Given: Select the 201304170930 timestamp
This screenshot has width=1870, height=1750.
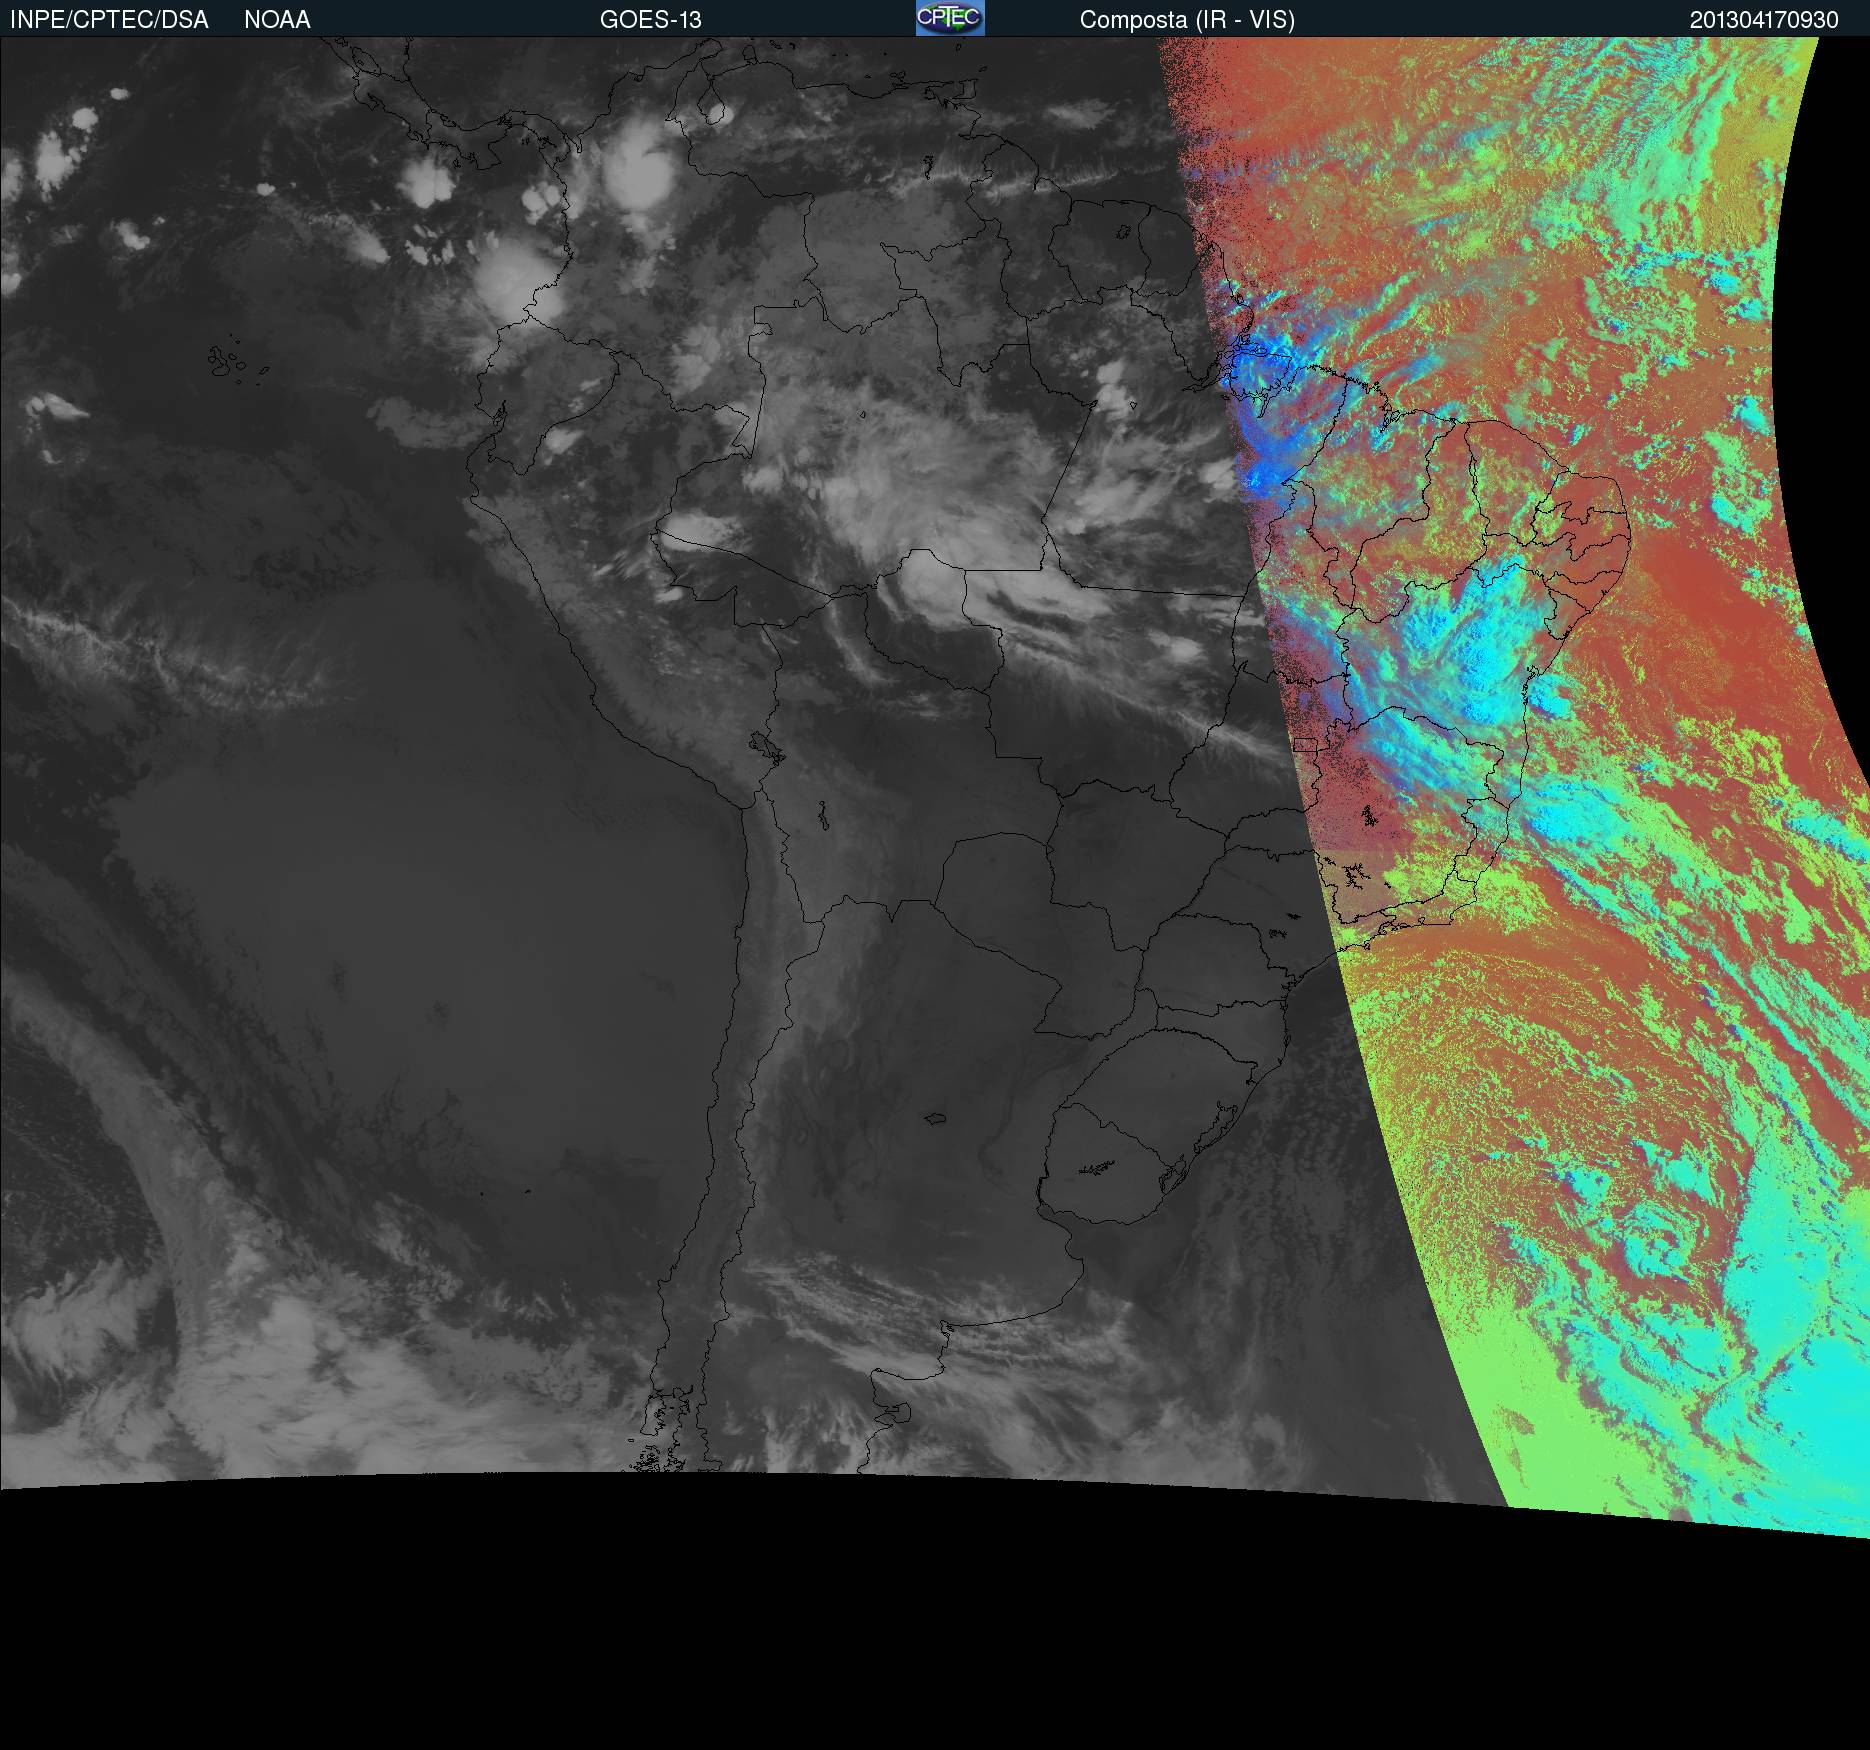Looking at the screenshot, I should pos(1764,20).
